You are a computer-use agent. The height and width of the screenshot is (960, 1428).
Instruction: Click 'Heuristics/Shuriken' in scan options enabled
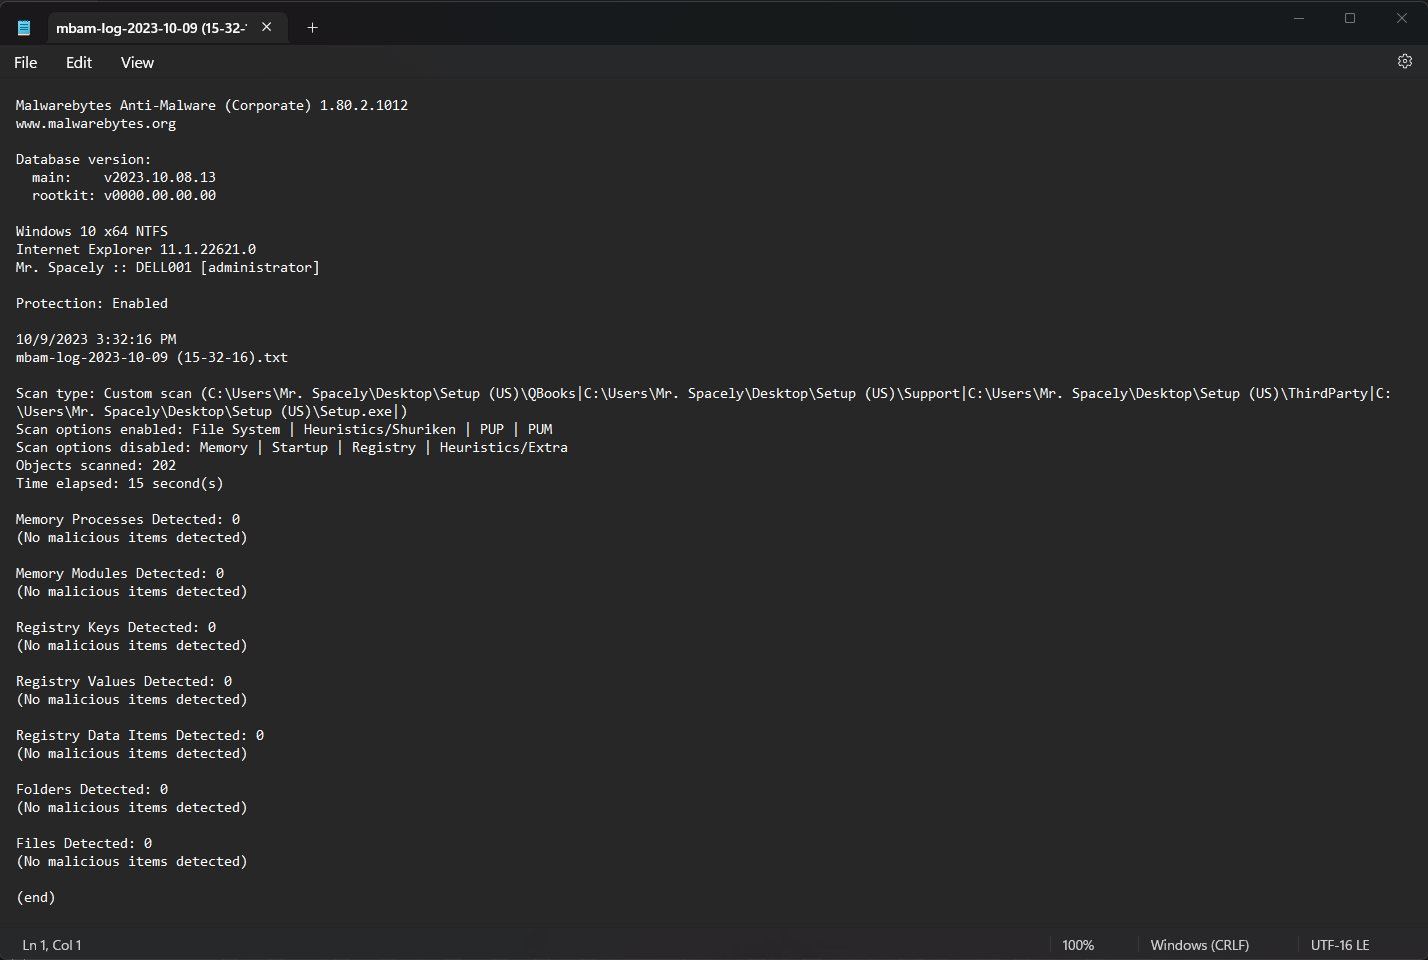pos(380,429)
